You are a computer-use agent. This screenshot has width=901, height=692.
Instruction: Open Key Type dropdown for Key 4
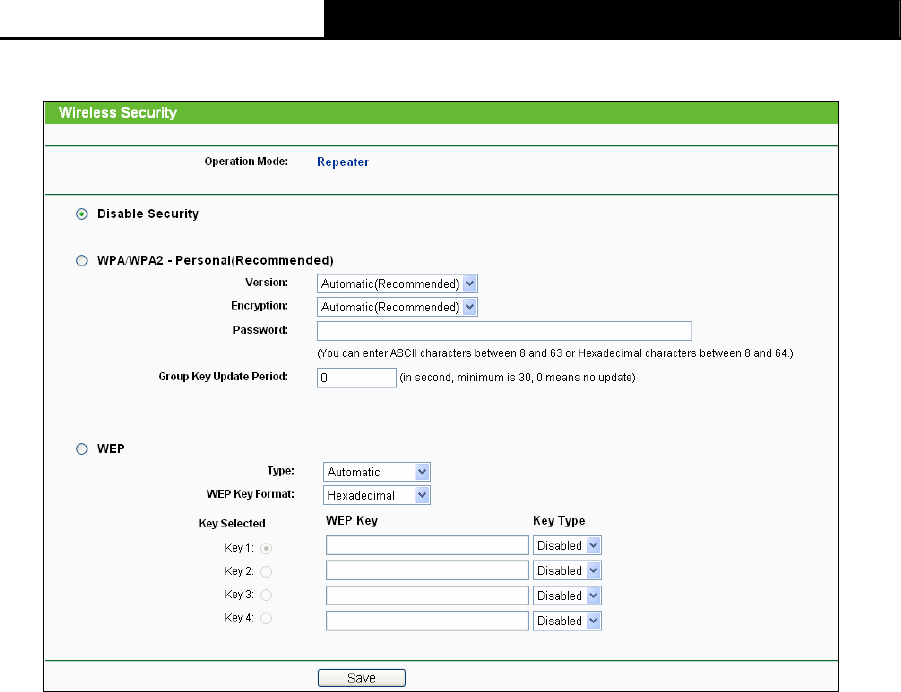tap(567, 621)
